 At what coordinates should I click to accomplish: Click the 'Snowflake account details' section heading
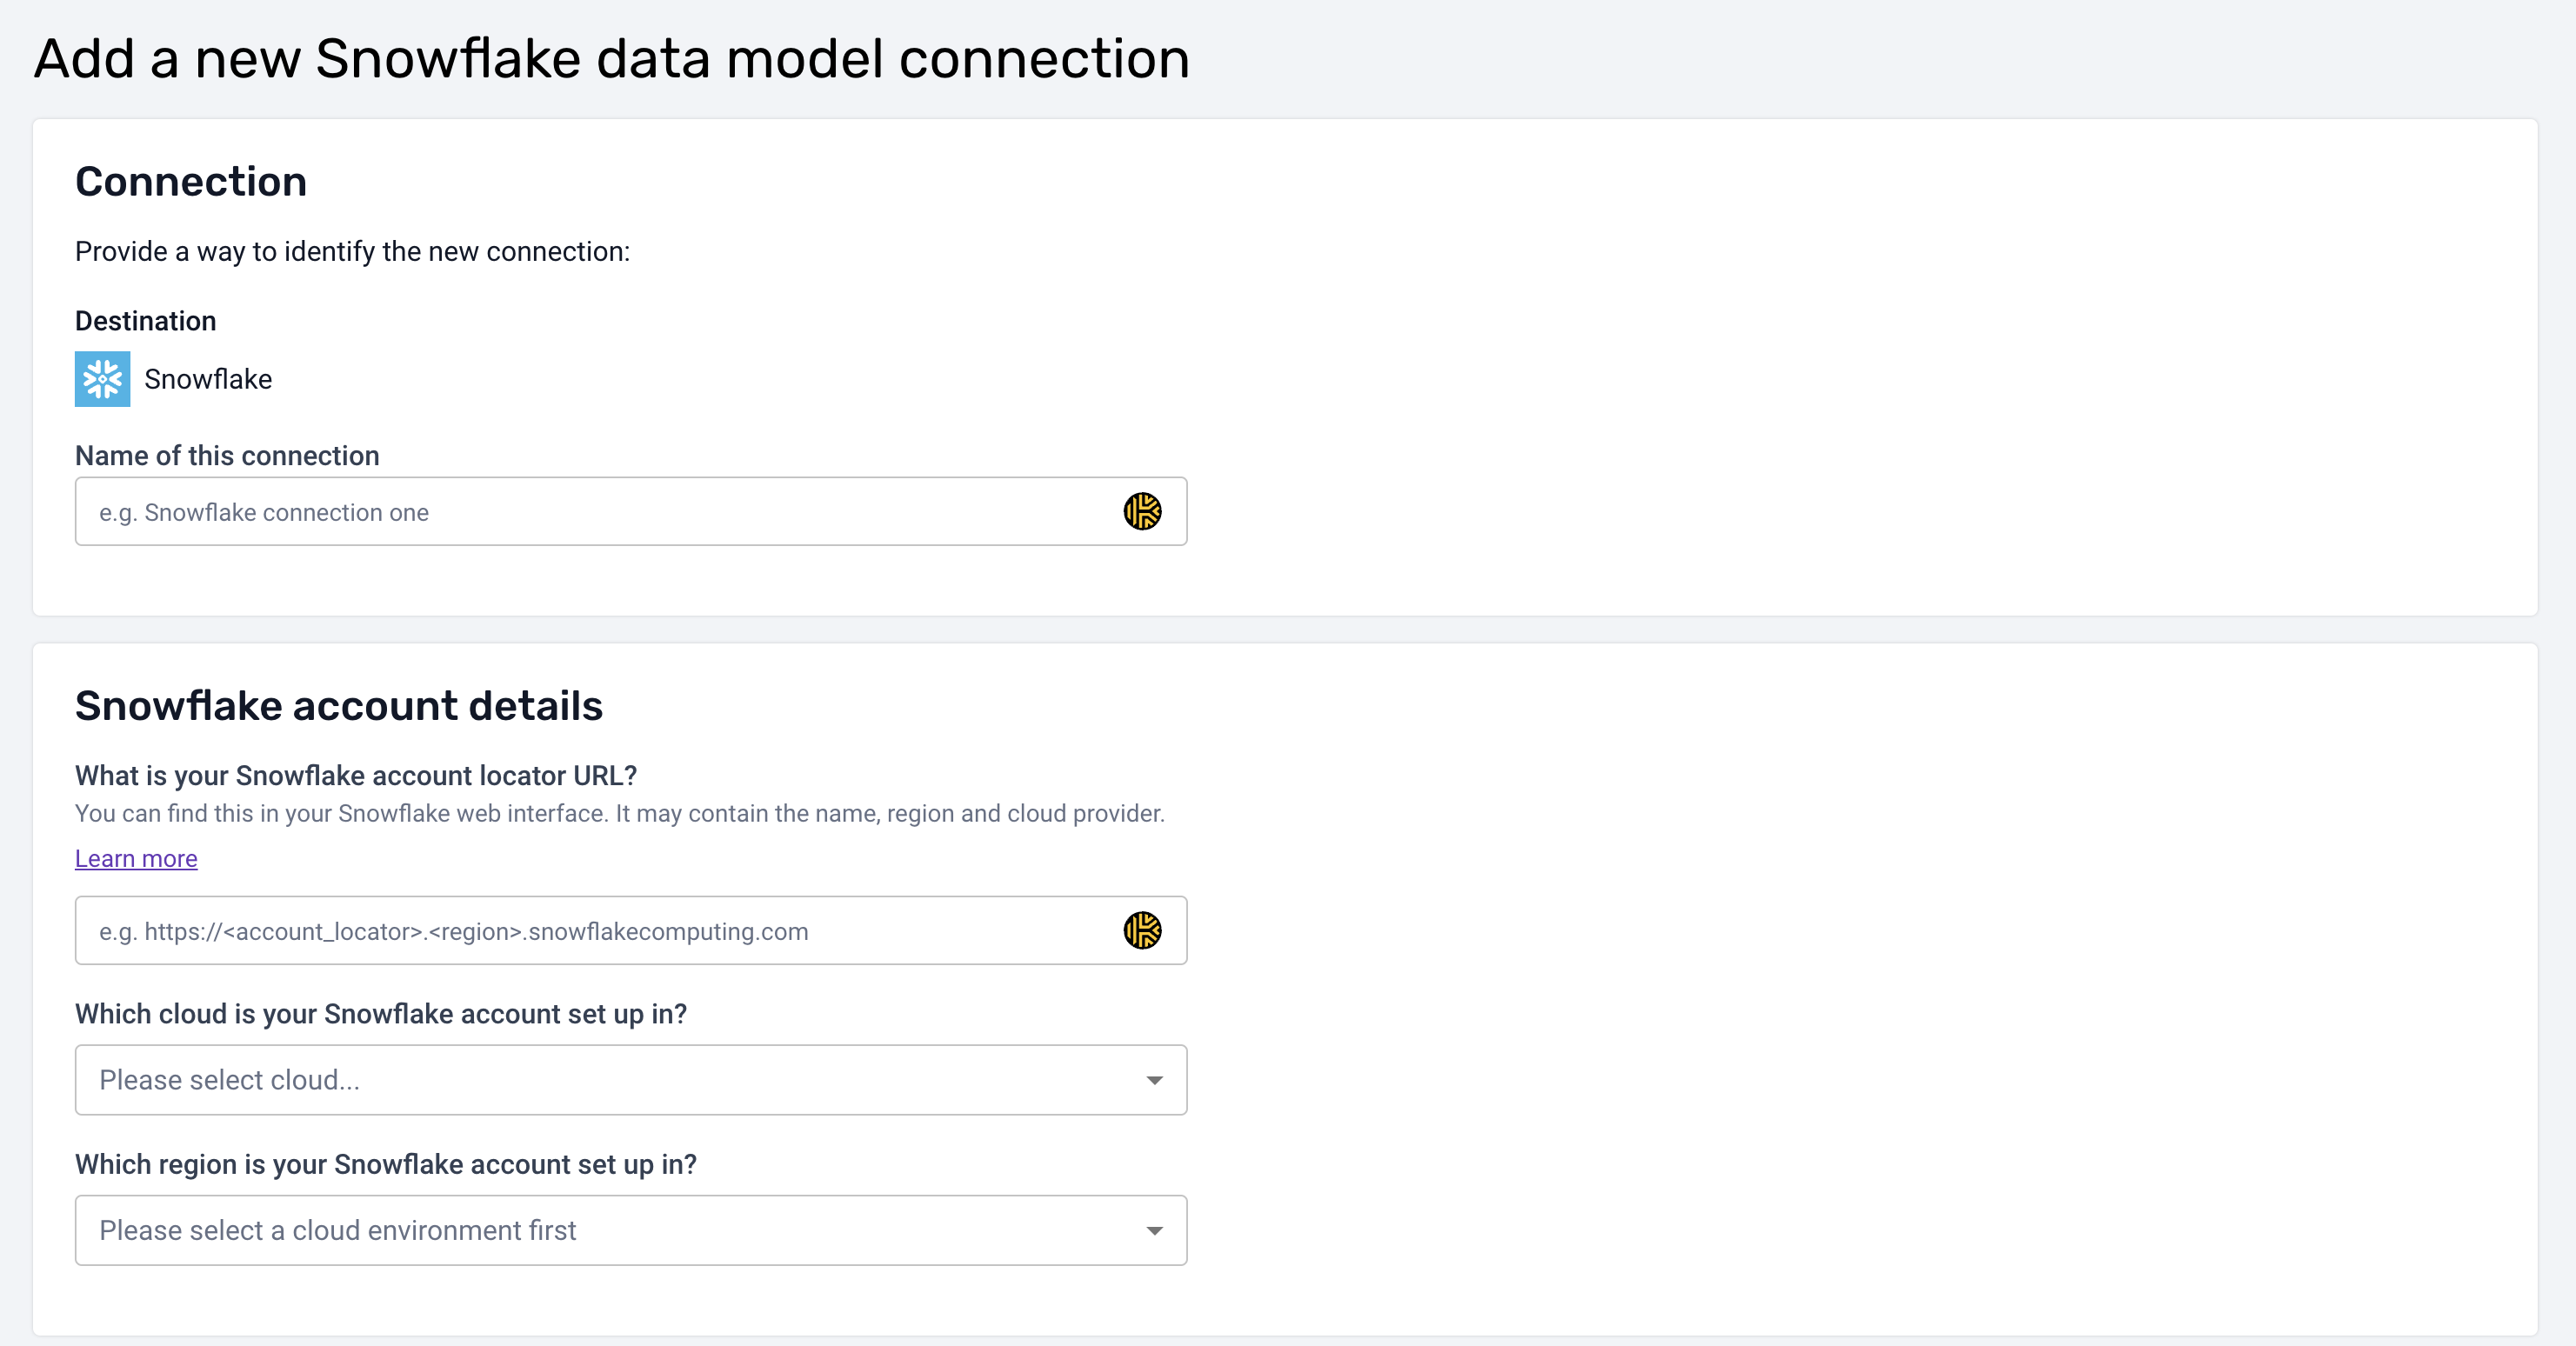tap(339, 706)
